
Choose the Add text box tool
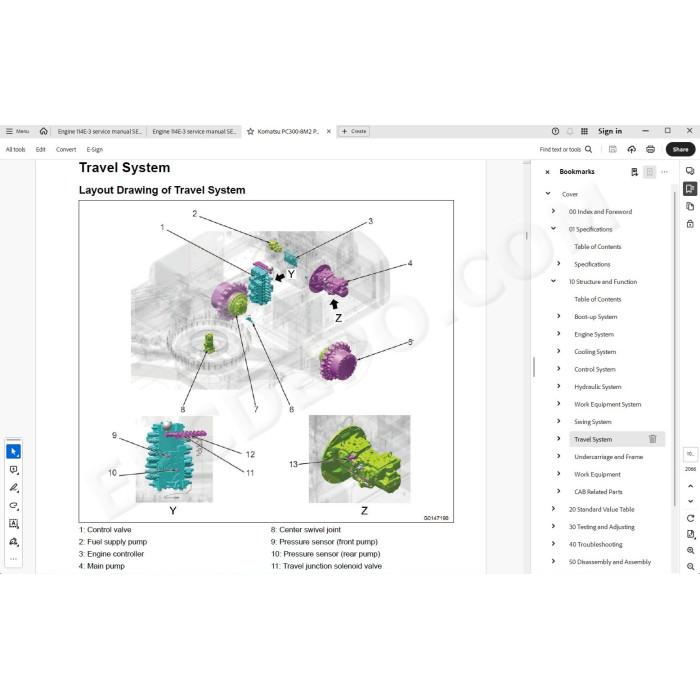[x=13, y=524]
